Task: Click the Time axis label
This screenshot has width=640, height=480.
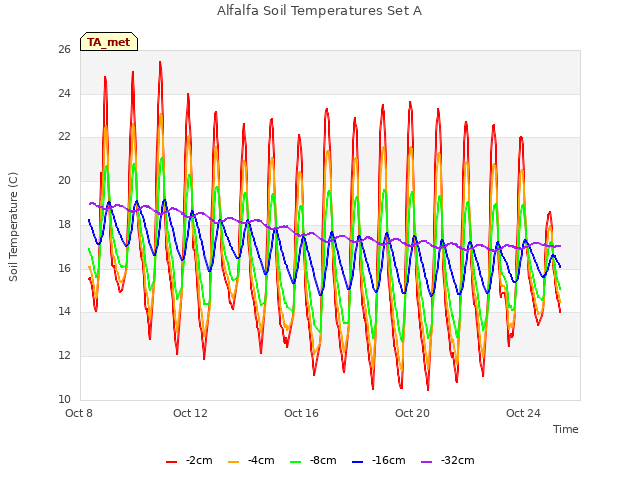Action: (566, 429)
